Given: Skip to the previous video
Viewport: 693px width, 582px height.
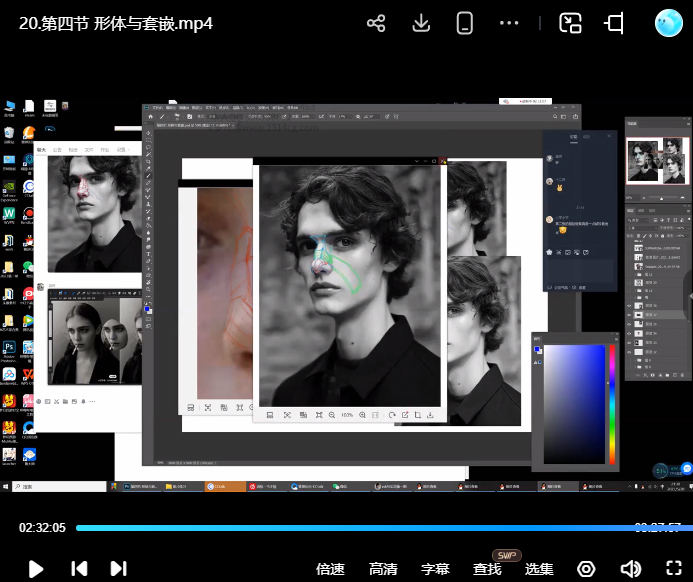Looking at the screenshot, I should click(79, 569).
